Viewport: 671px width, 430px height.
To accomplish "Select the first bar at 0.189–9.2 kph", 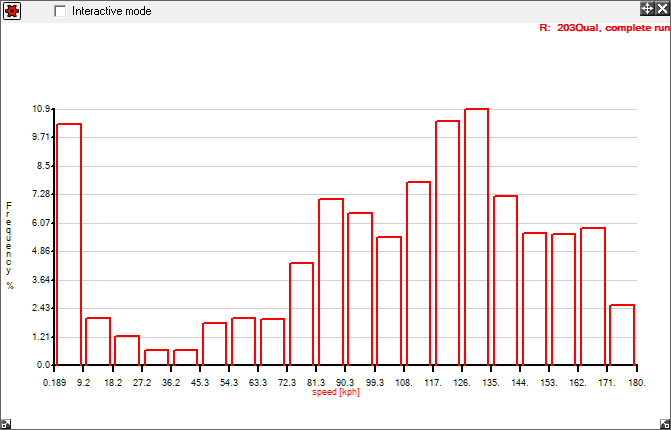I will tap(69, 244).
